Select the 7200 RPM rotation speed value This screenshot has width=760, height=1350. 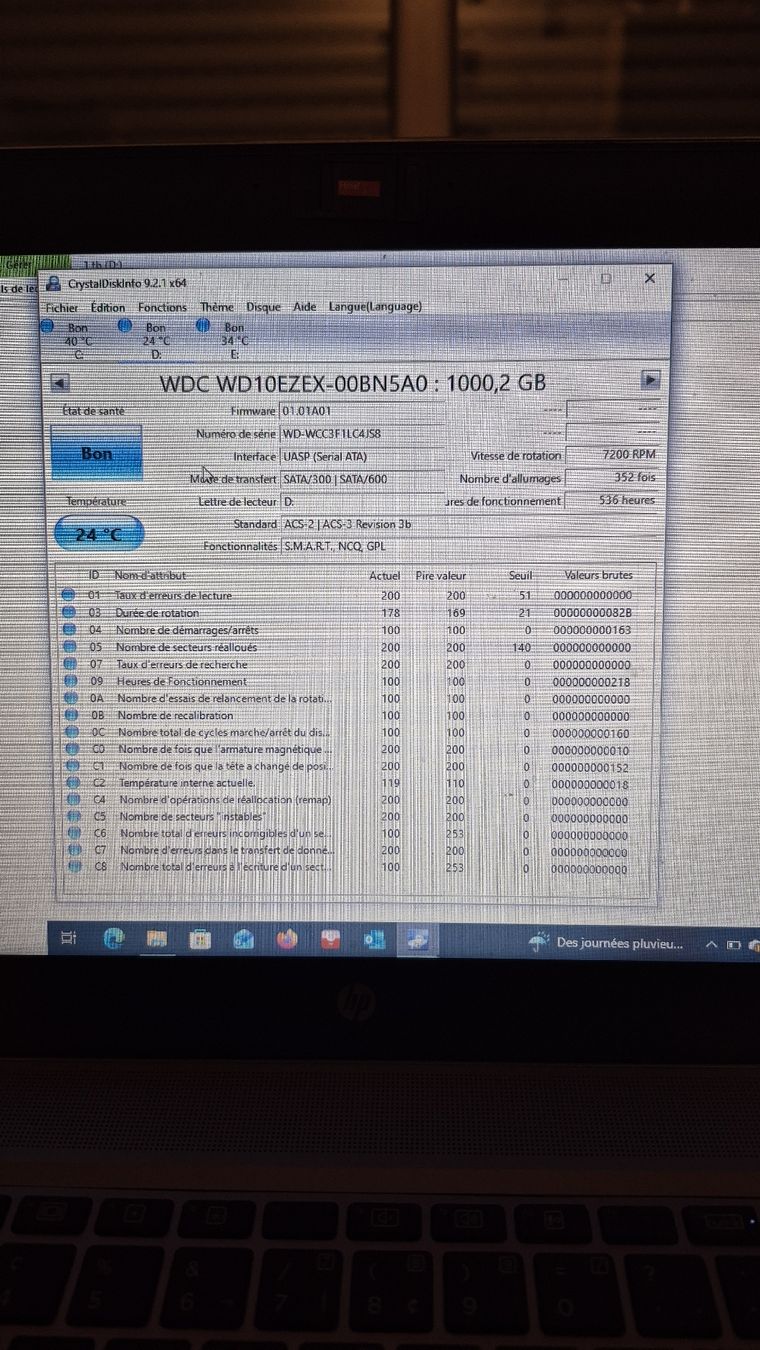(x=612, y=454)
